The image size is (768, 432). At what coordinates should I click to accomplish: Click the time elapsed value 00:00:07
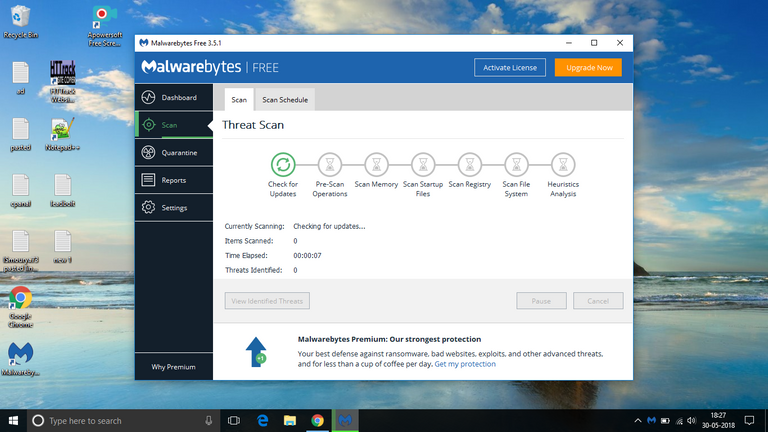click(307, 256)
